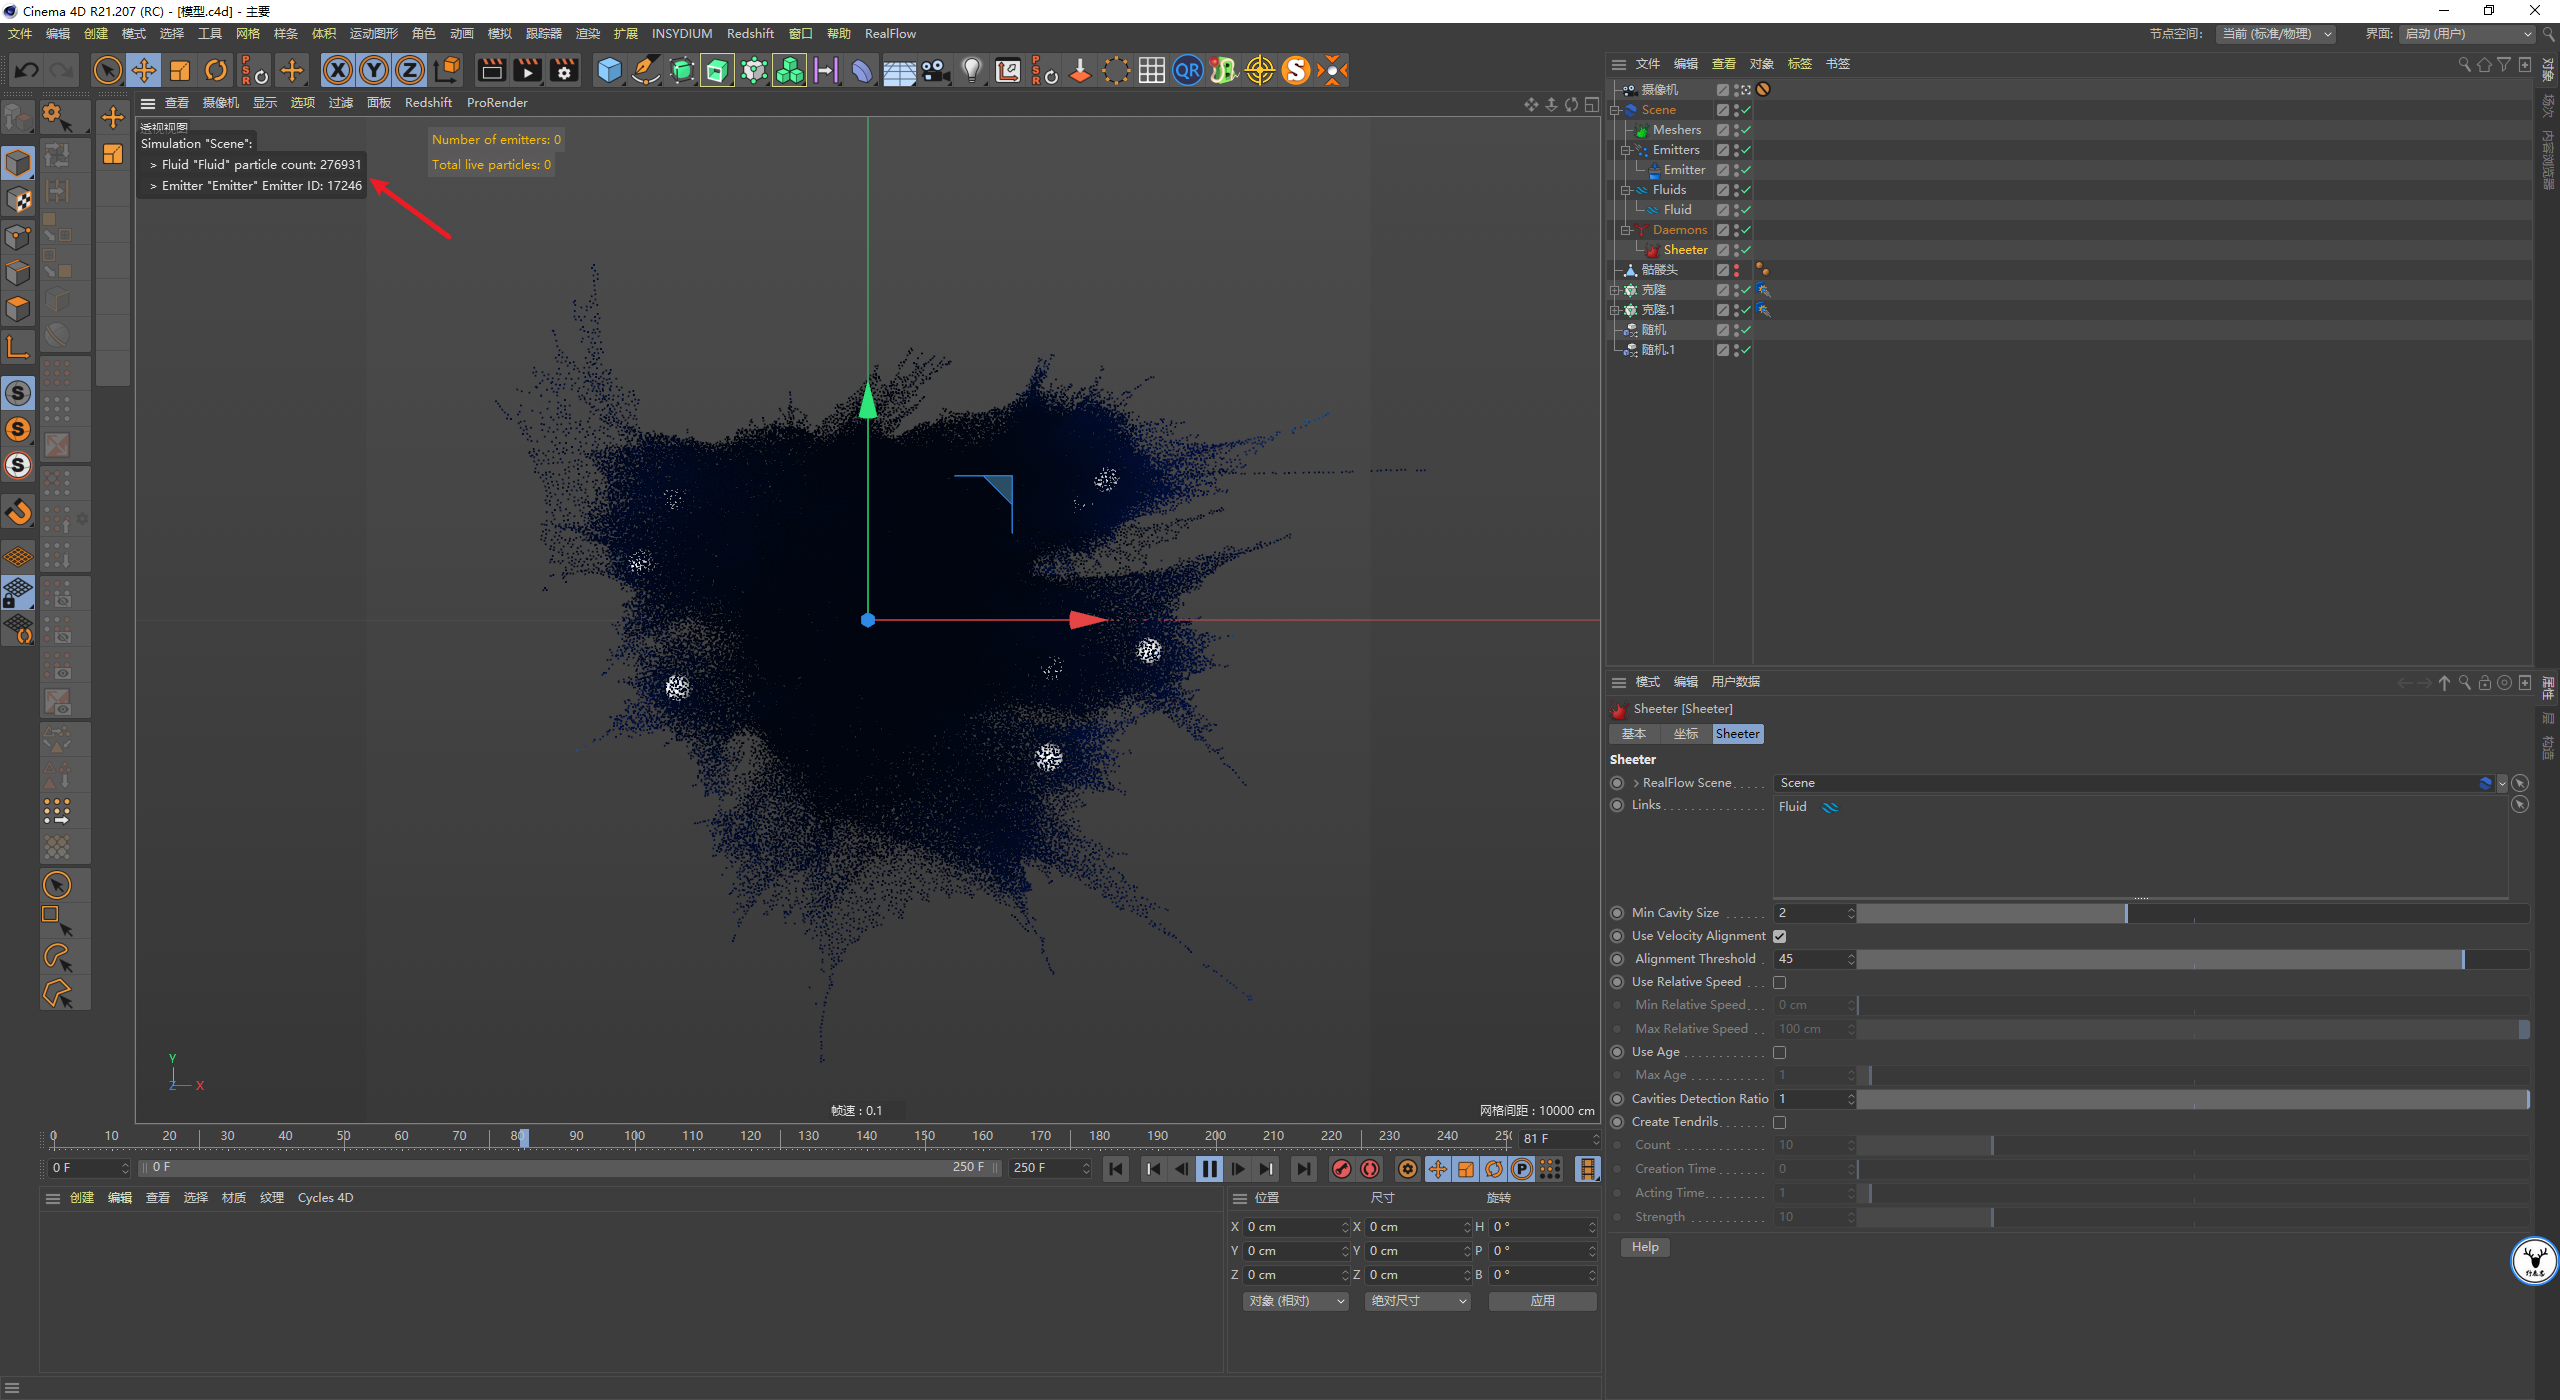Click the Undo arrow icon

coord(27,70)
